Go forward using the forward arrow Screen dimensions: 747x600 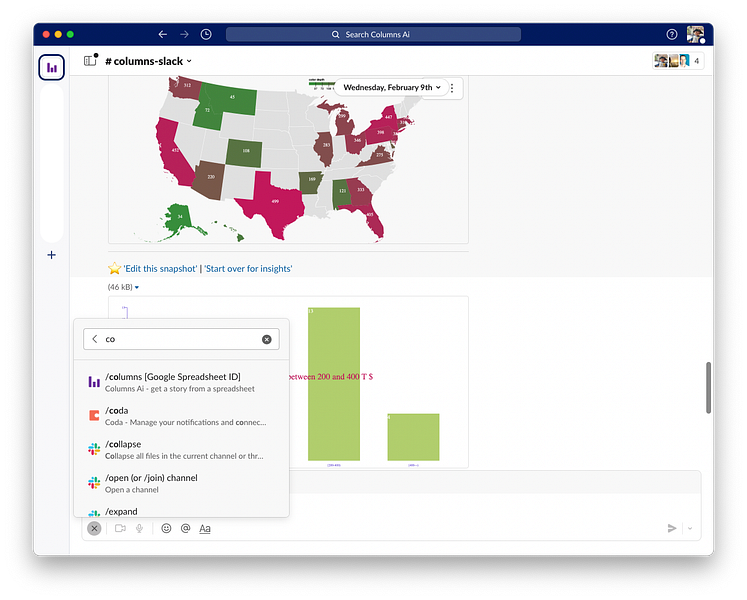(184, 34)
